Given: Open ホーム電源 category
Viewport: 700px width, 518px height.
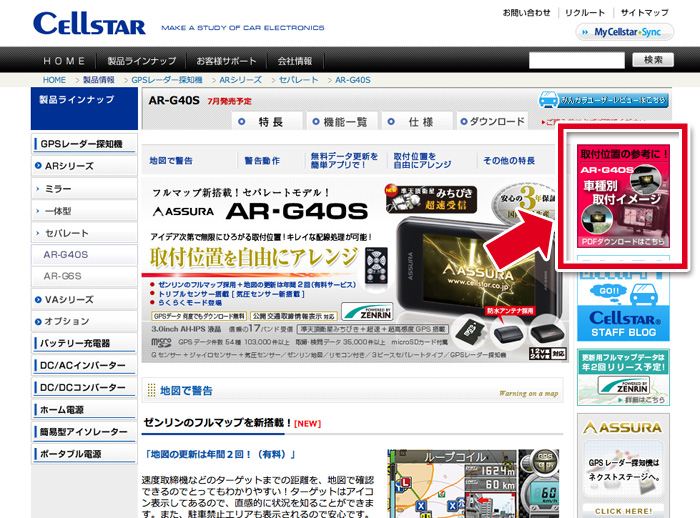Looking at the screenshot, I should [x=84, y=409].
